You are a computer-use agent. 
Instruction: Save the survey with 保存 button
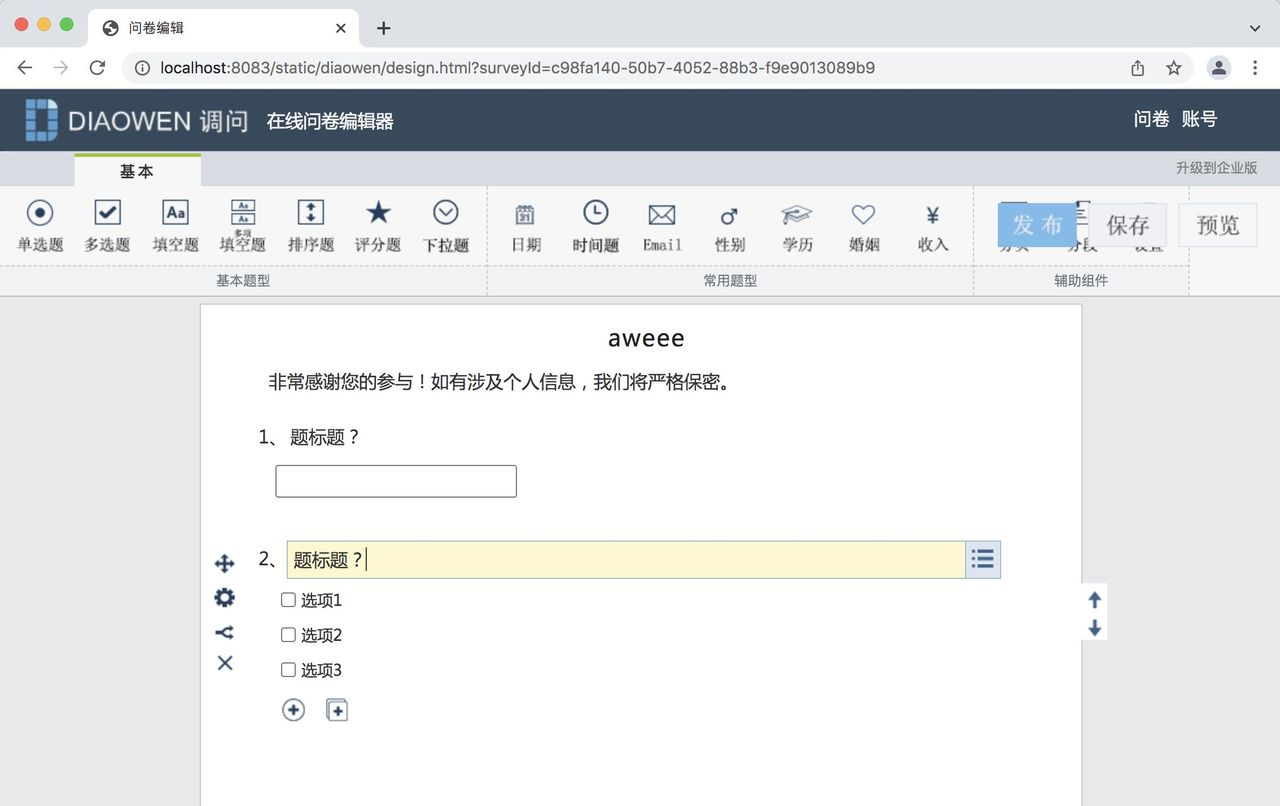point(1129,225)
